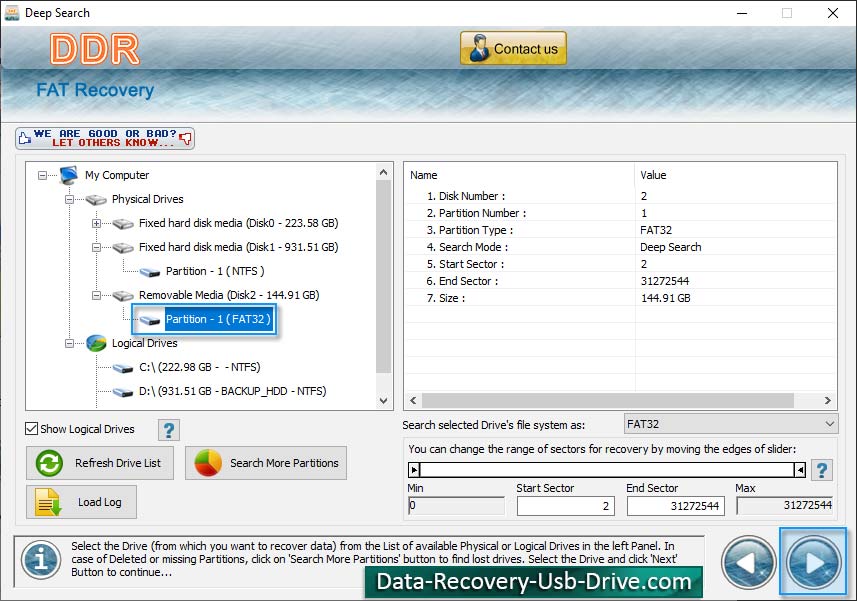Toggle Show Logical Drives checkbox

click(x=31, y=429)
